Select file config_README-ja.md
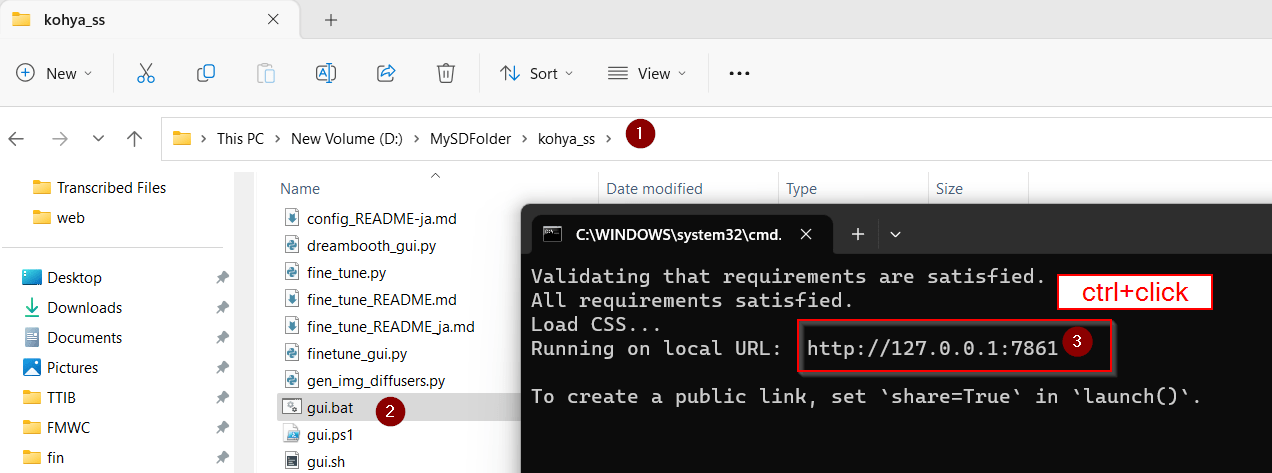Screen dimensions: 1272x473 click(x=381, y=218)
